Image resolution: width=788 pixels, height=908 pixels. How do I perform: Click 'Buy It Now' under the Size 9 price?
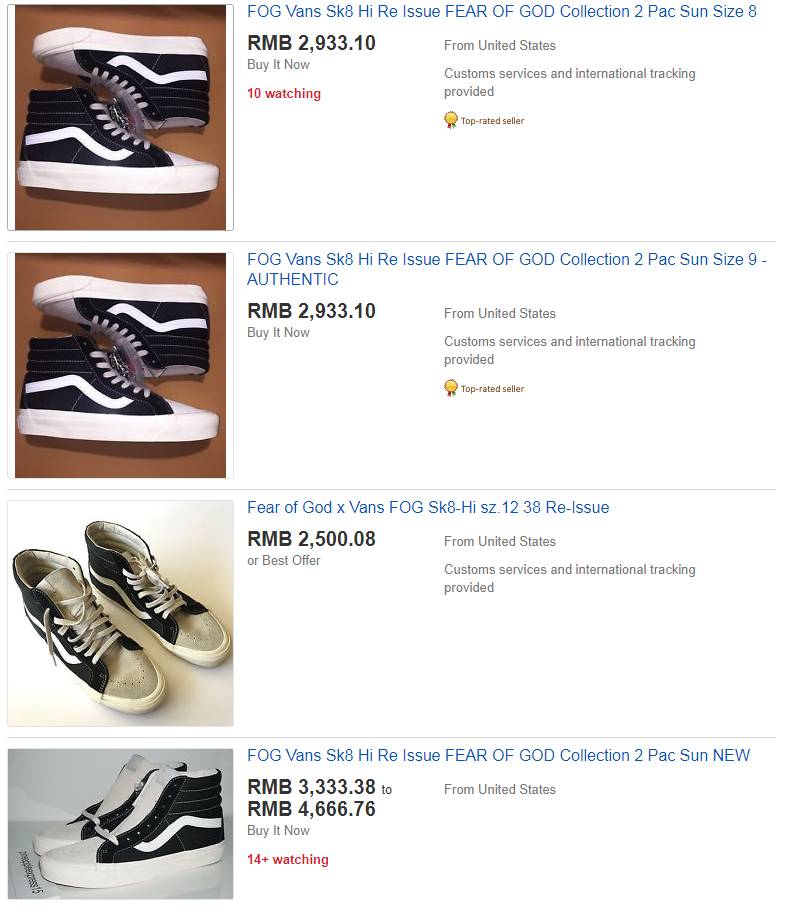pyautogui.click(x=278, y=333)
